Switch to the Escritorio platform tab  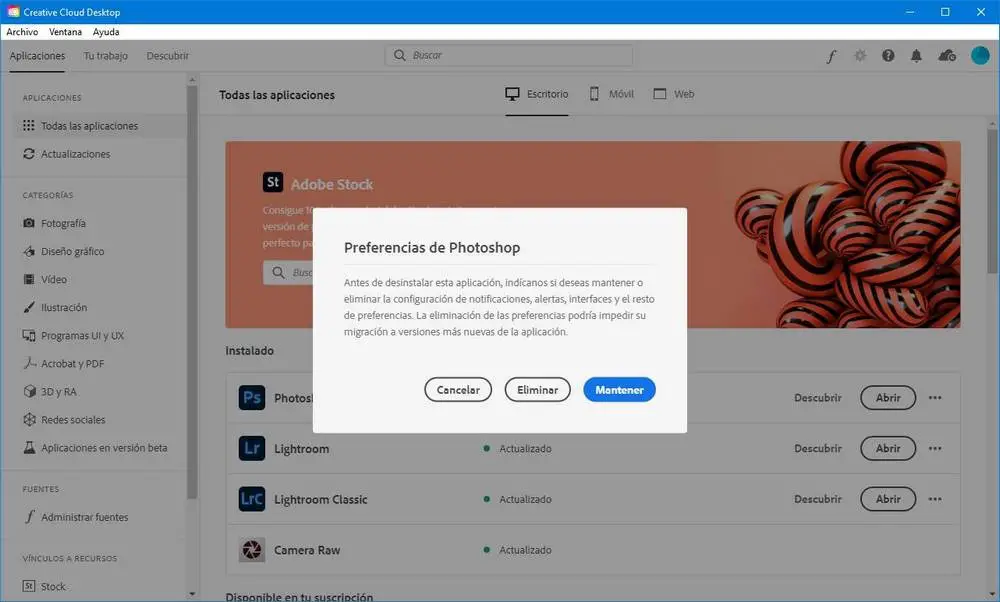[536, 94]
